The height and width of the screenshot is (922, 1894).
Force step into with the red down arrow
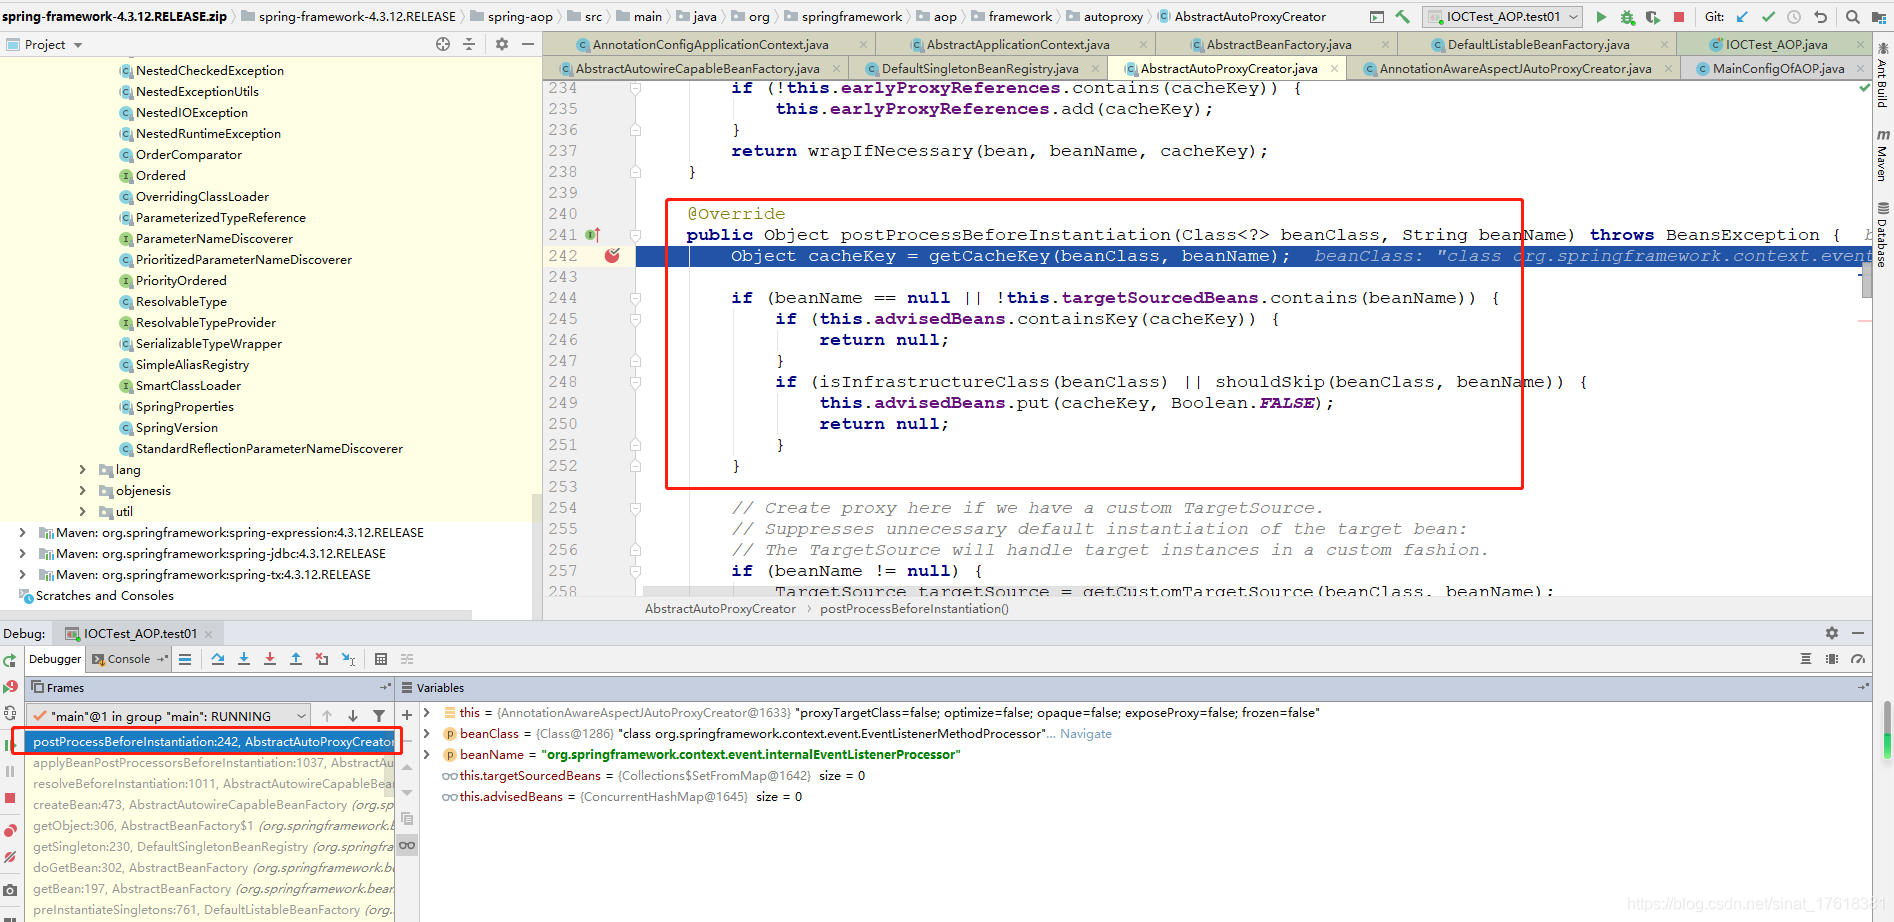pos(270,659)
